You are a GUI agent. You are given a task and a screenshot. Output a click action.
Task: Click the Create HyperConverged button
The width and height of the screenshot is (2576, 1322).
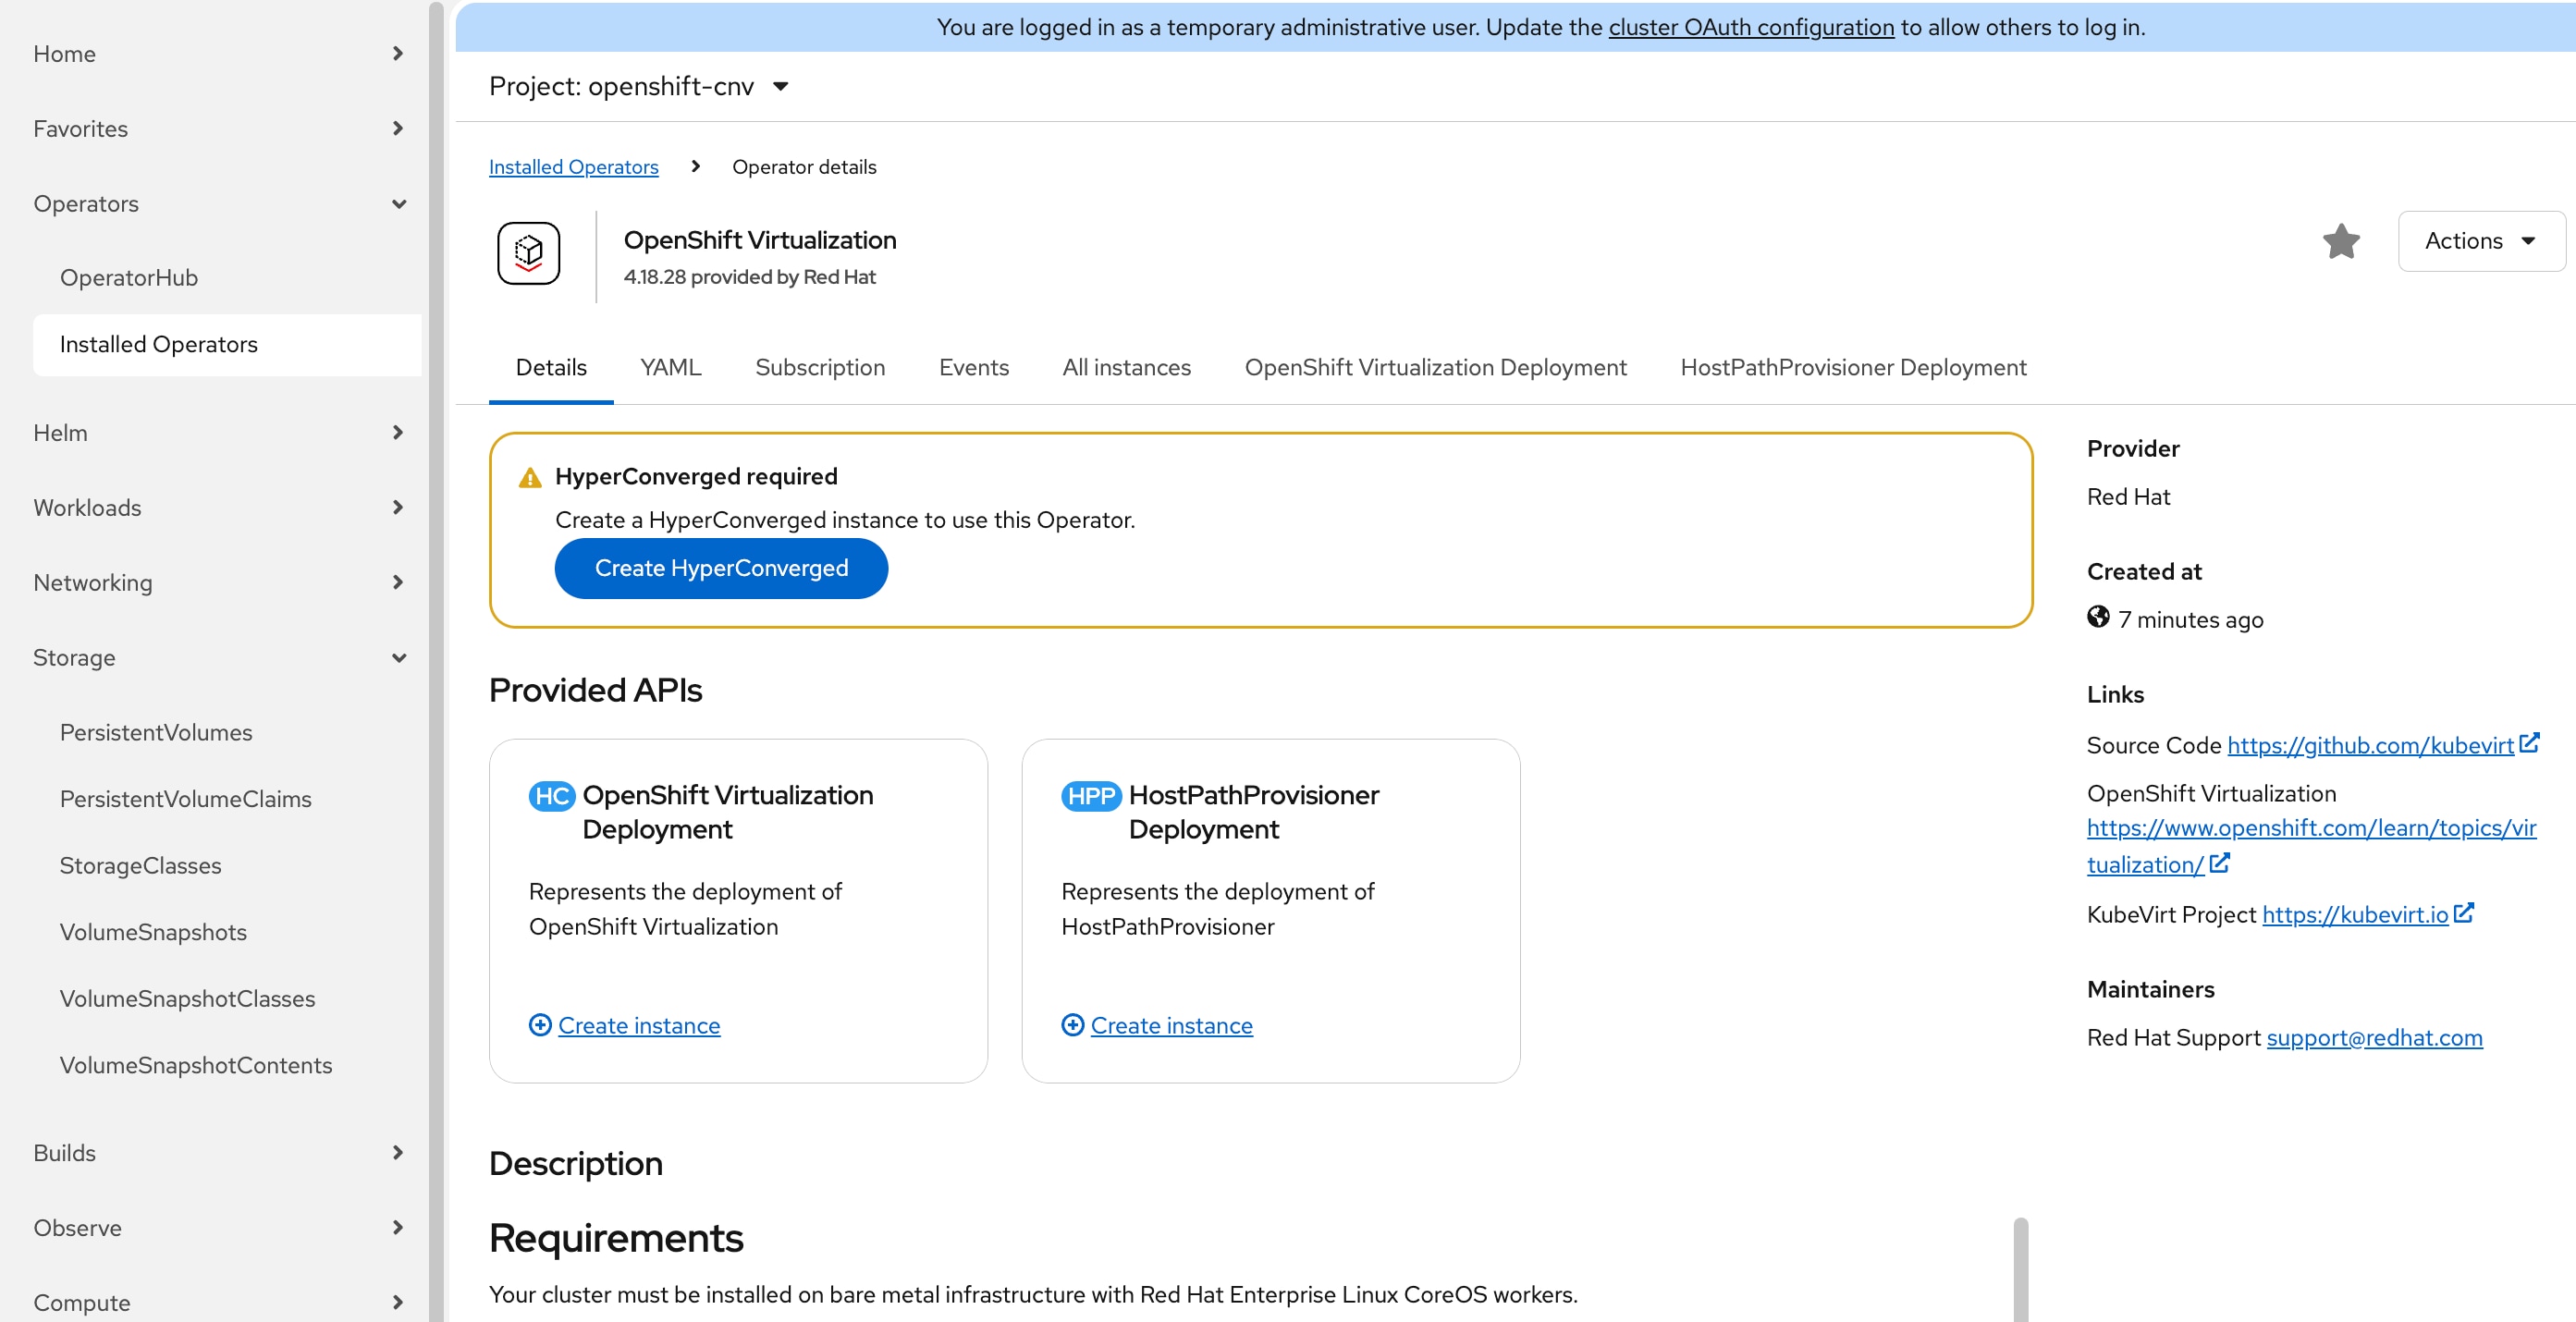(x=721, y=568)
